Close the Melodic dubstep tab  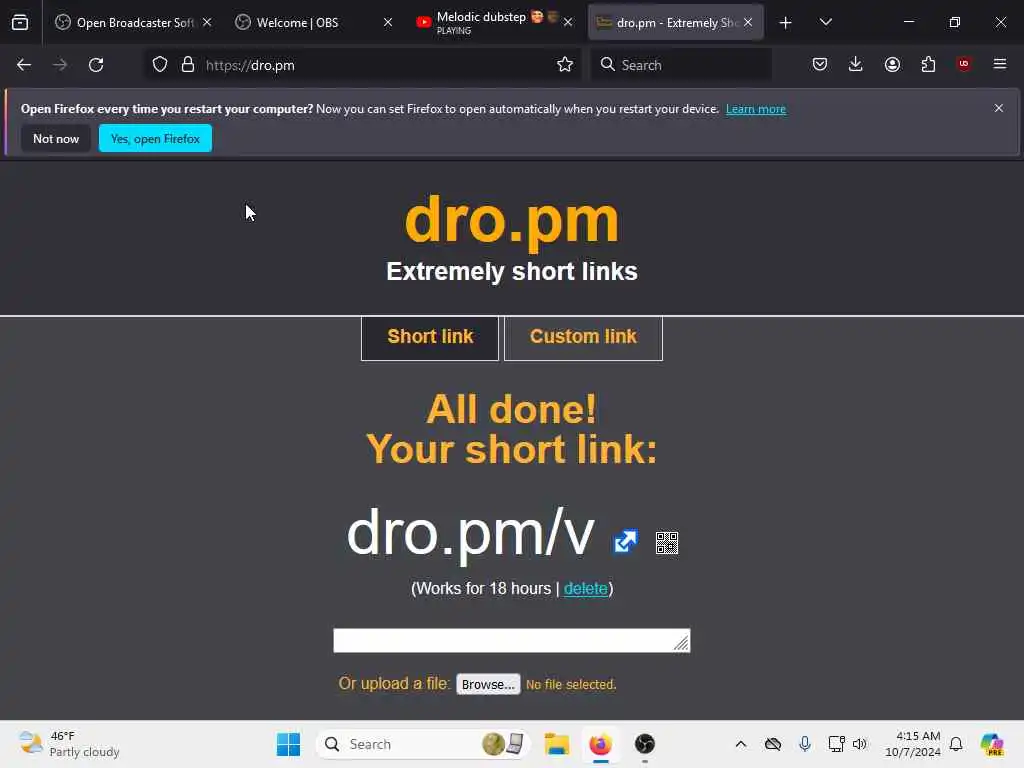568,22
